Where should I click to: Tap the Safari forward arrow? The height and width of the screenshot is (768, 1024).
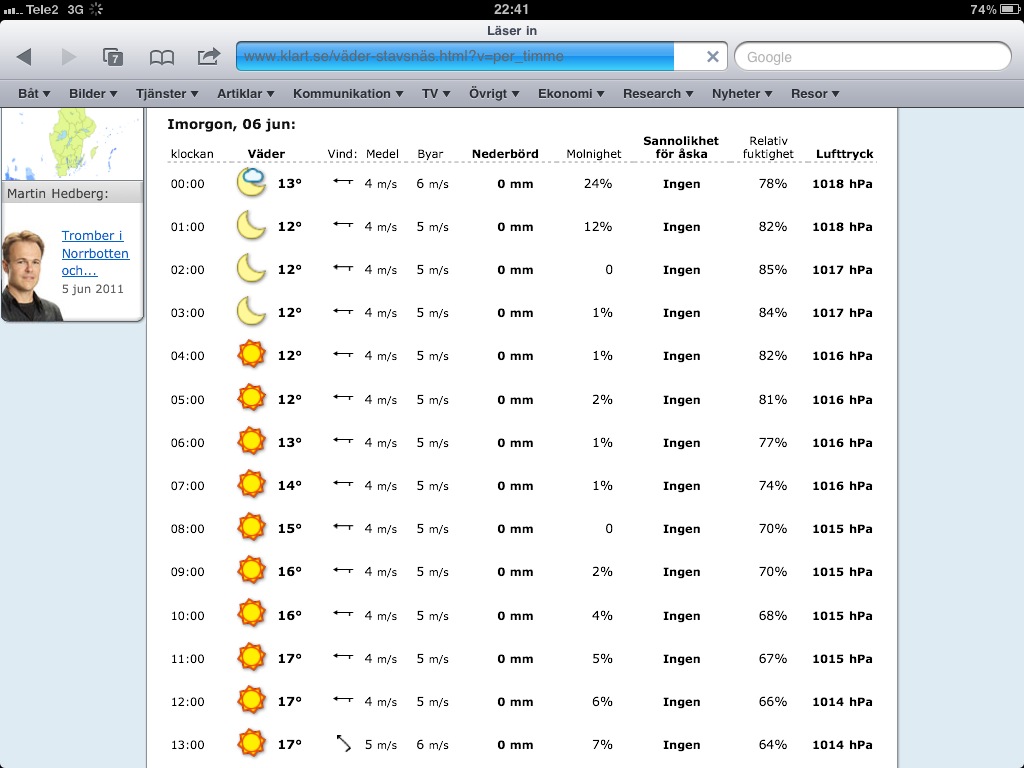[x=68, y=57]
